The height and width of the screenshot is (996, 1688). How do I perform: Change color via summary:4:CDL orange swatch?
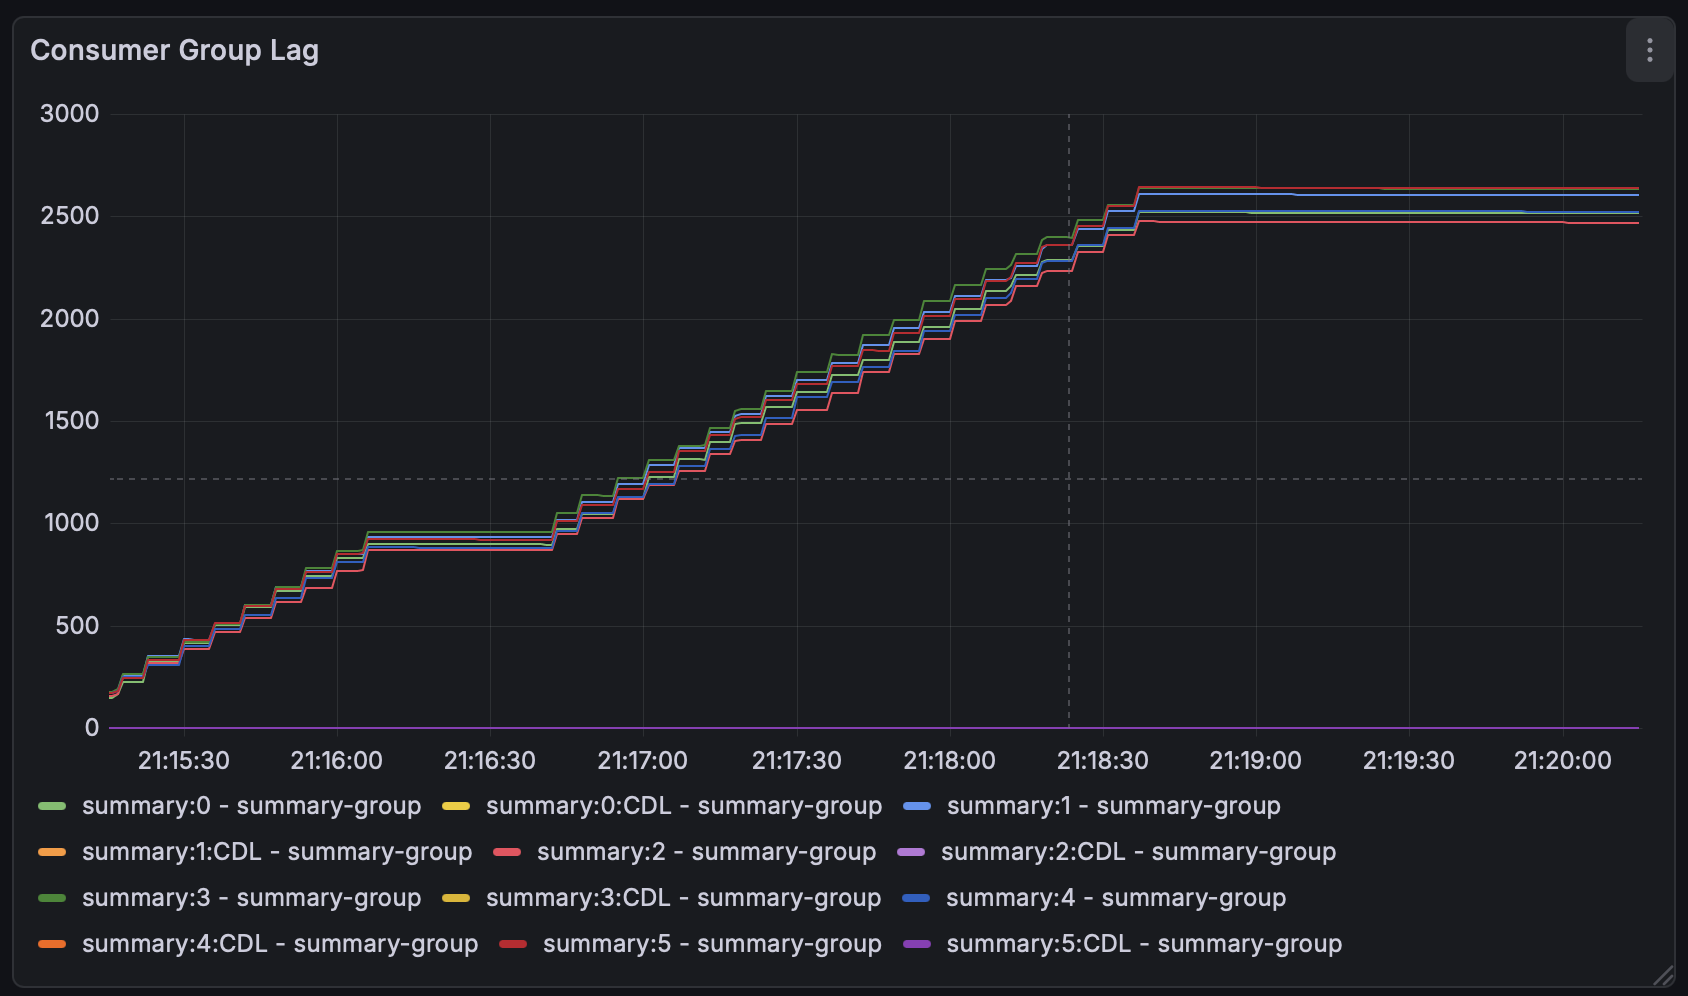coord(52,944)
